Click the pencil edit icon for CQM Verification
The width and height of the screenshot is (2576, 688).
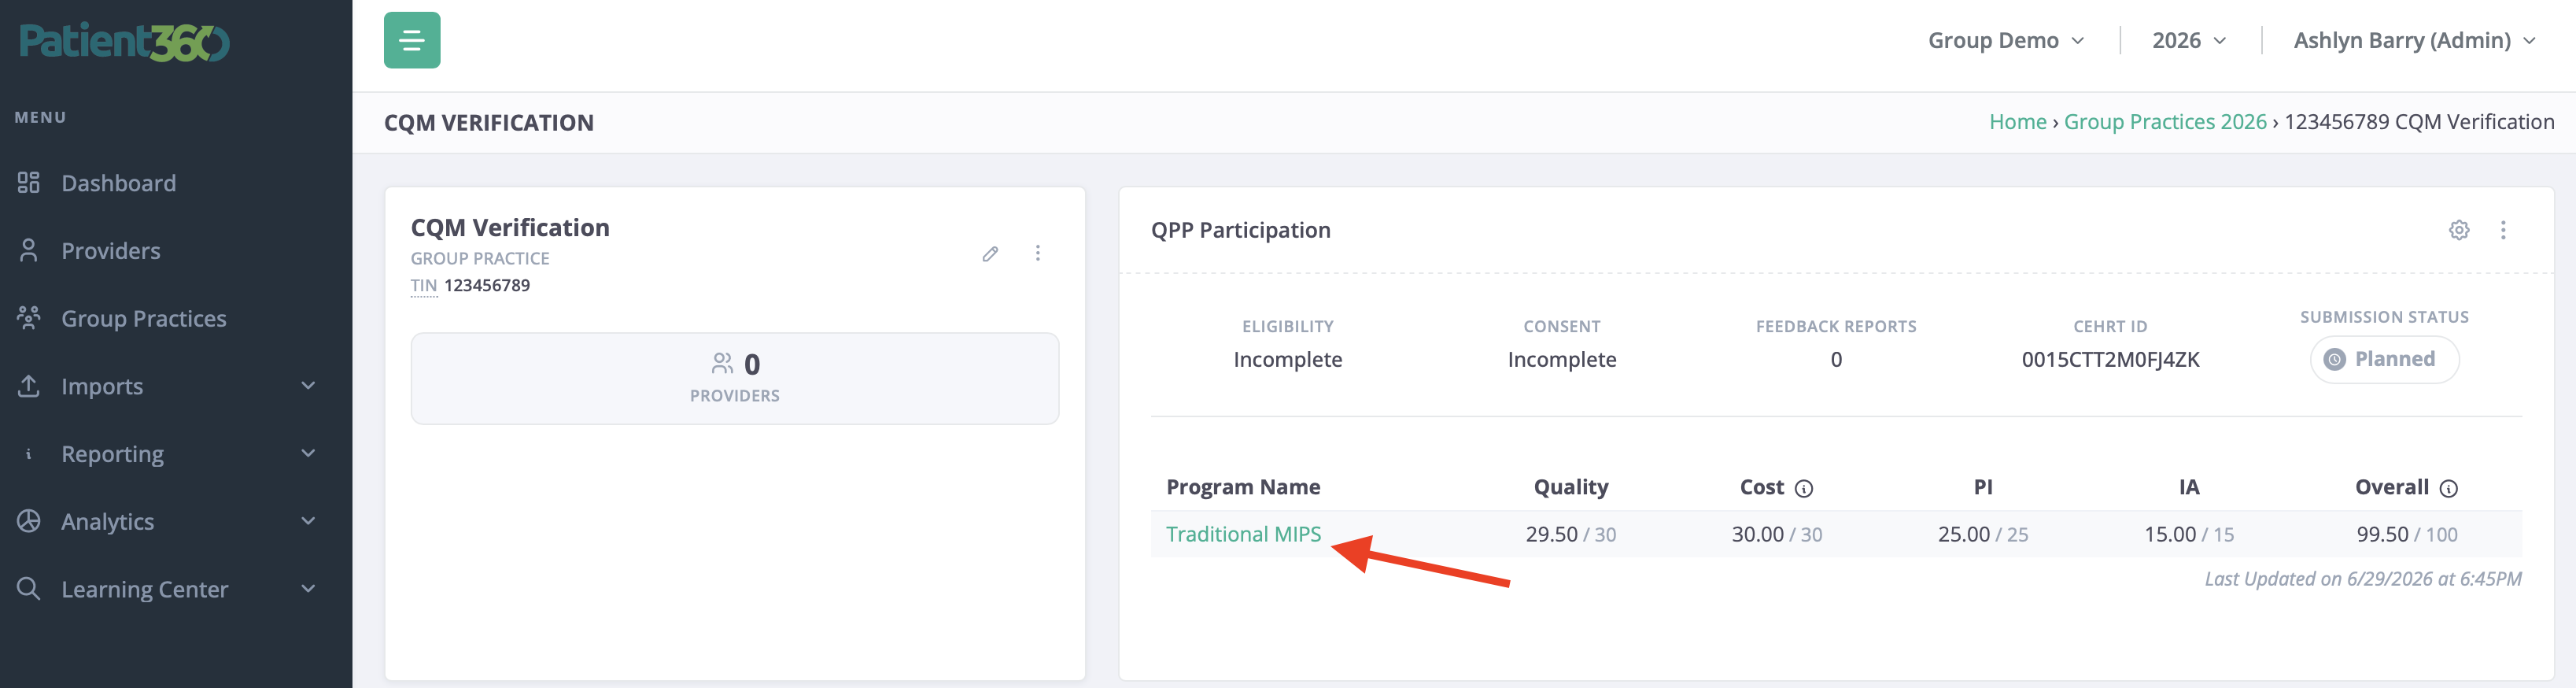click(x=990, y=253)
